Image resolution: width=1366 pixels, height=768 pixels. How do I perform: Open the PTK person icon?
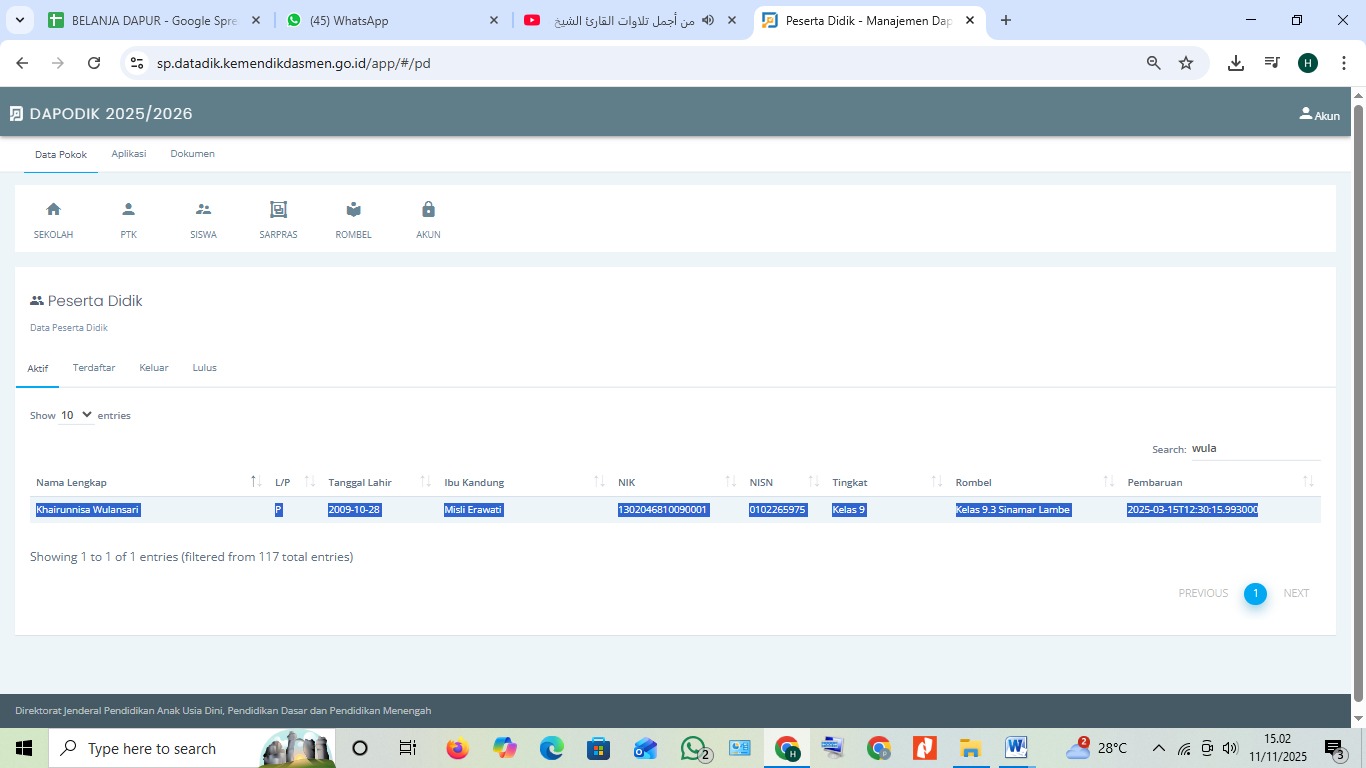(128, 210)
